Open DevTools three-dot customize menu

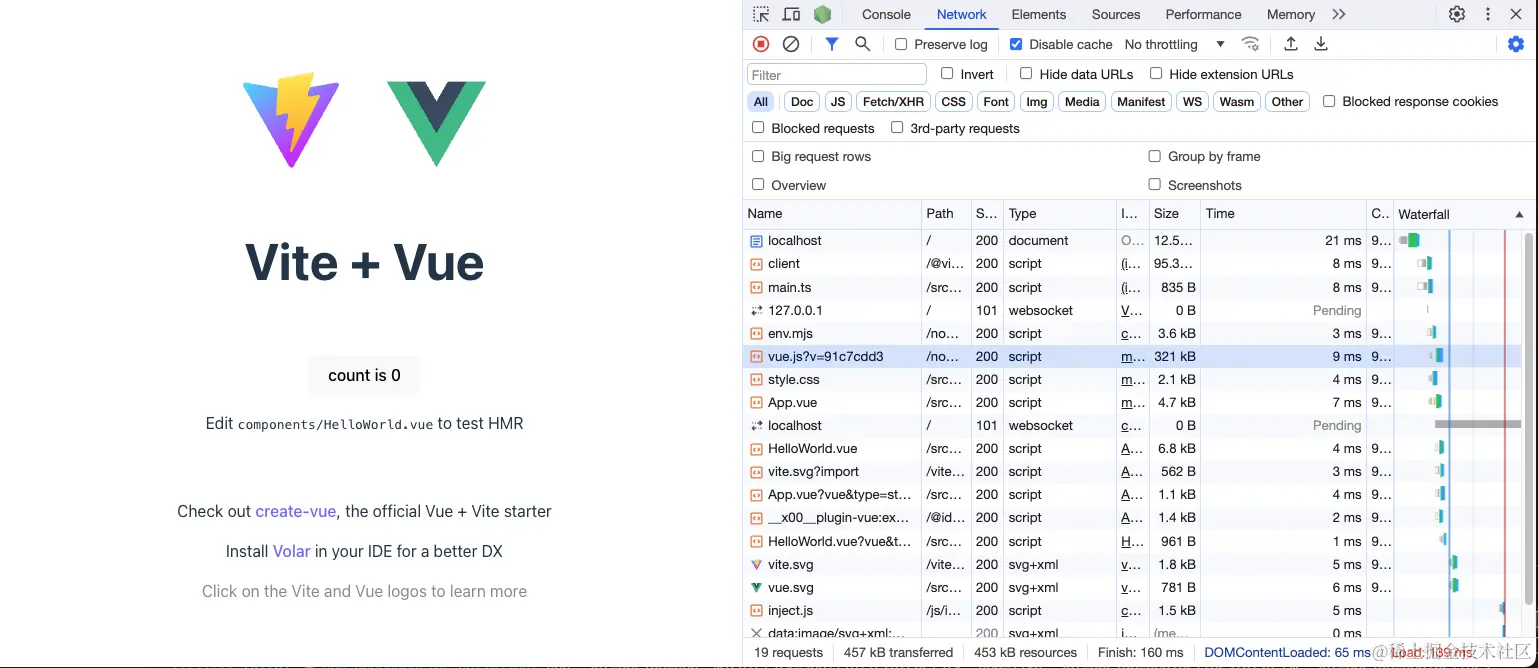coord(1488,14)
